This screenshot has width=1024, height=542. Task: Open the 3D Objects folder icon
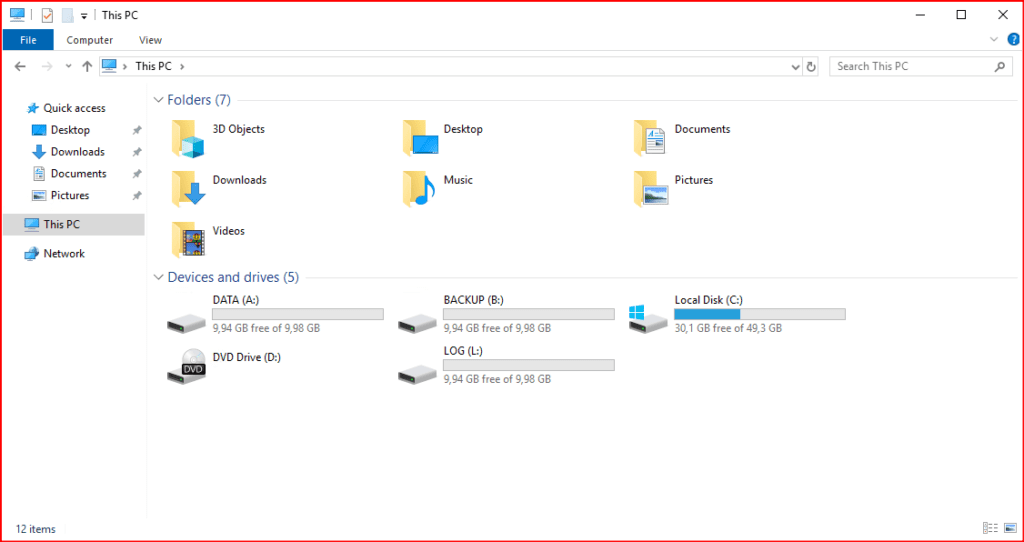click(x=188, y=138)
